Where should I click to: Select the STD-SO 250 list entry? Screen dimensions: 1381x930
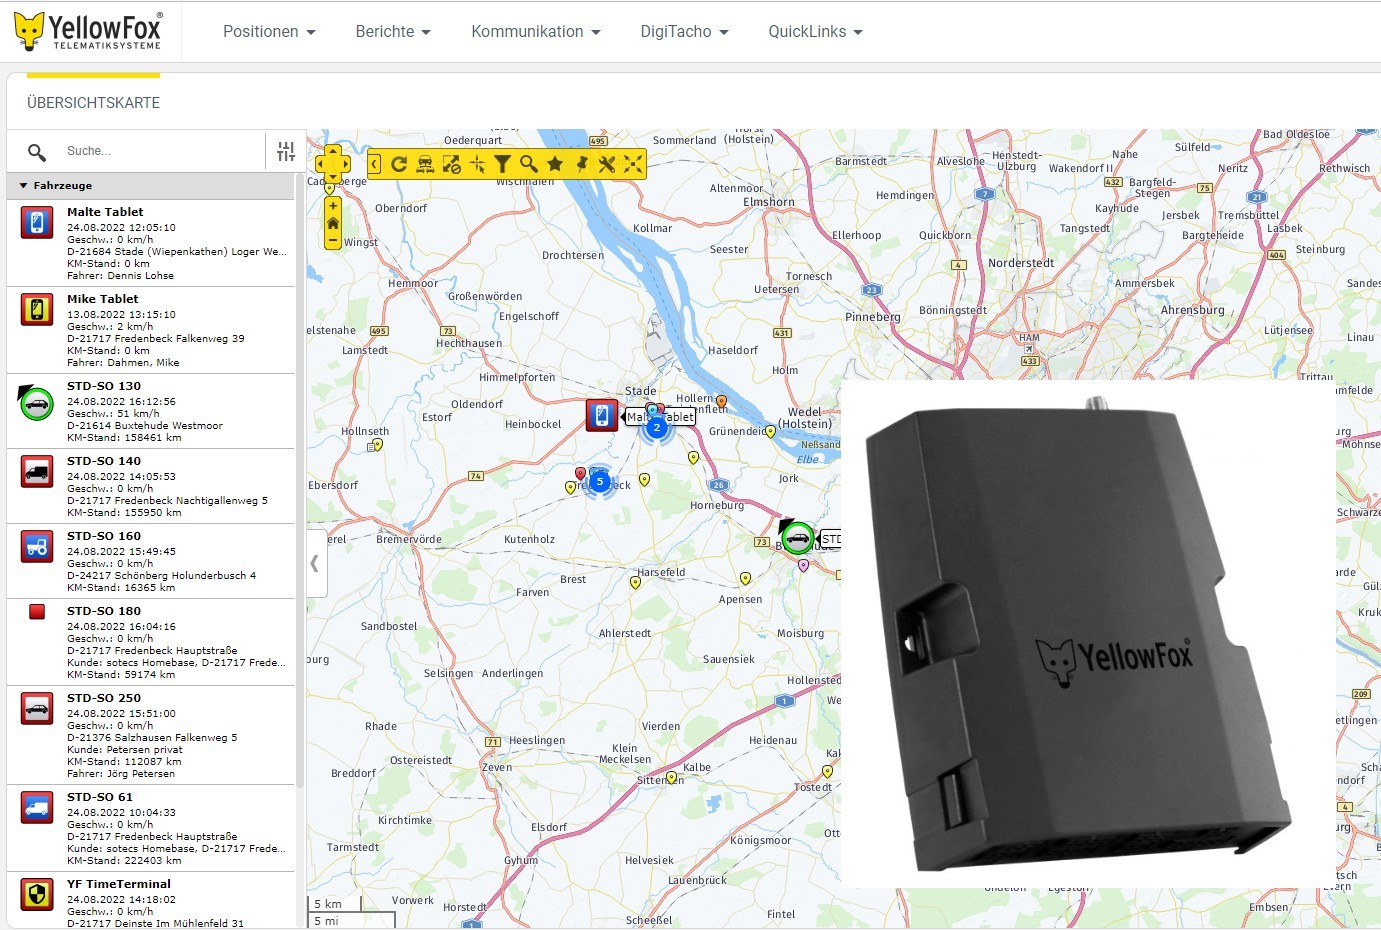(x=151, y=735)
